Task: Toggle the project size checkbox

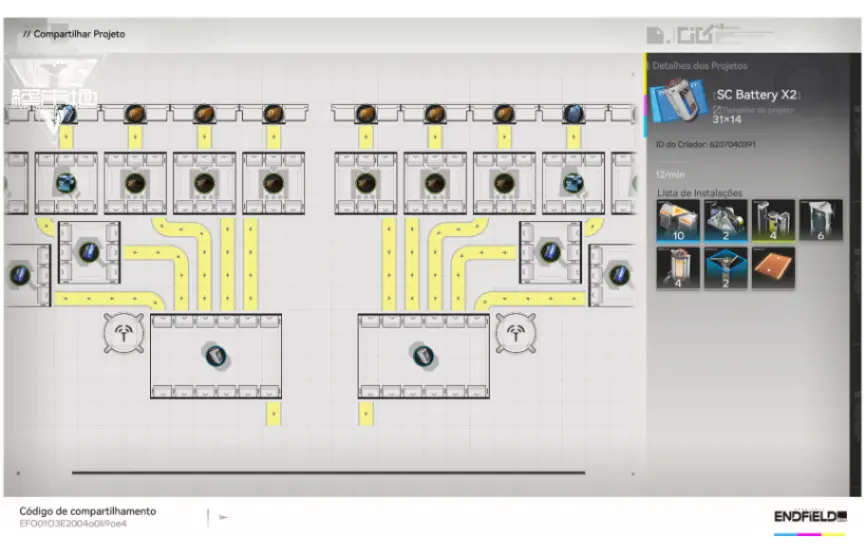Action: [x=717, y=109]
